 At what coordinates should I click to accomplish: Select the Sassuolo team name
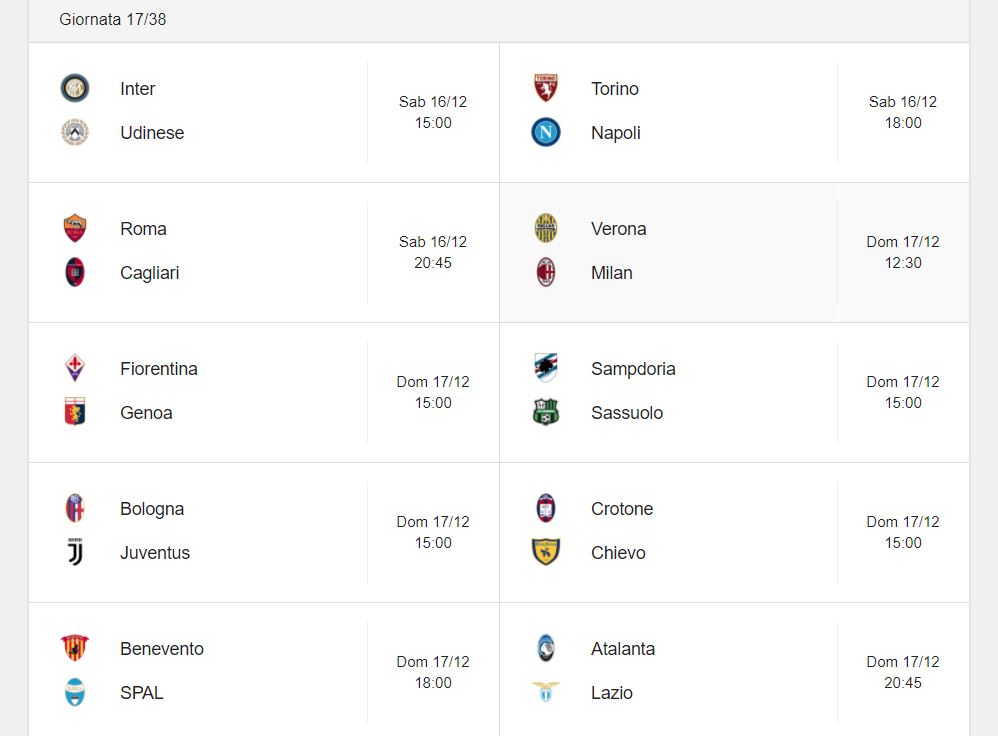click(627, 413)
